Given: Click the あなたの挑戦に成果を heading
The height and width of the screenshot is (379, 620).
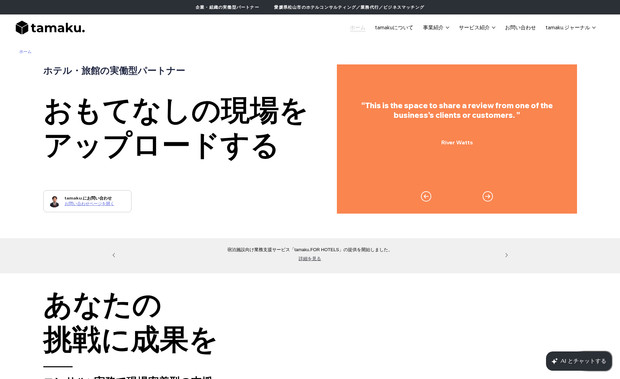Looking at the screenshot, I should point(129,322).
